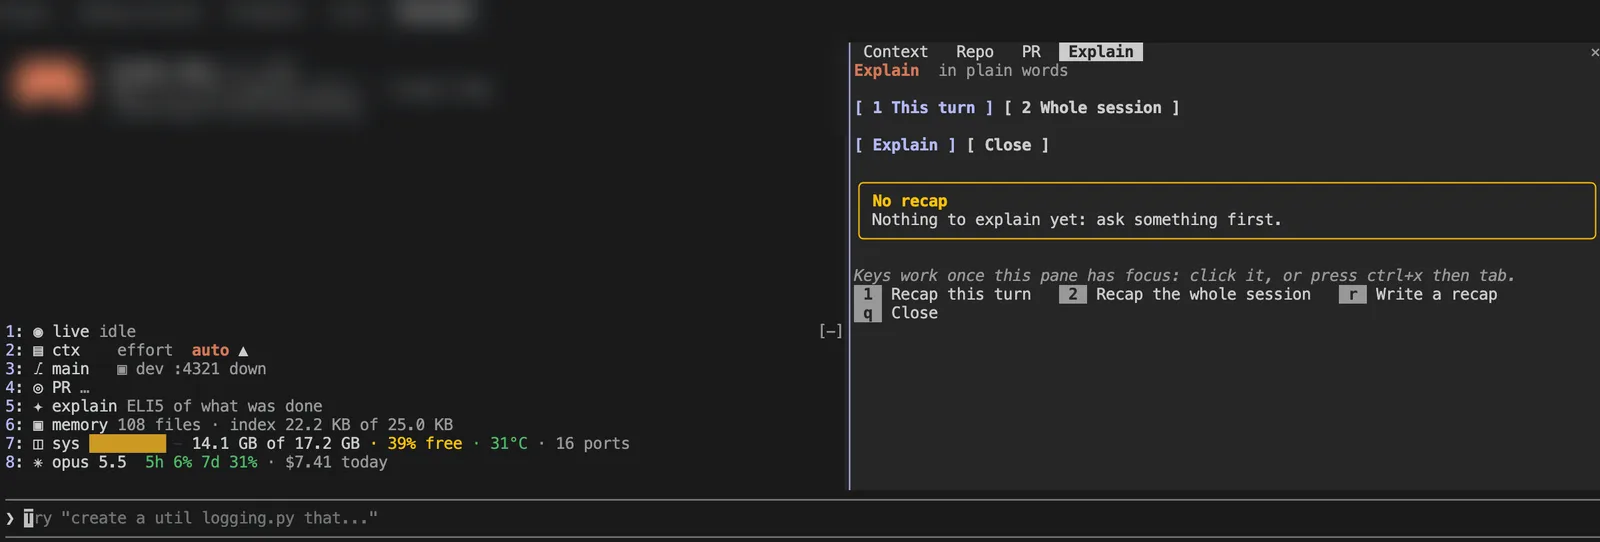Close the side pane with the × icon

point(1594,52)
